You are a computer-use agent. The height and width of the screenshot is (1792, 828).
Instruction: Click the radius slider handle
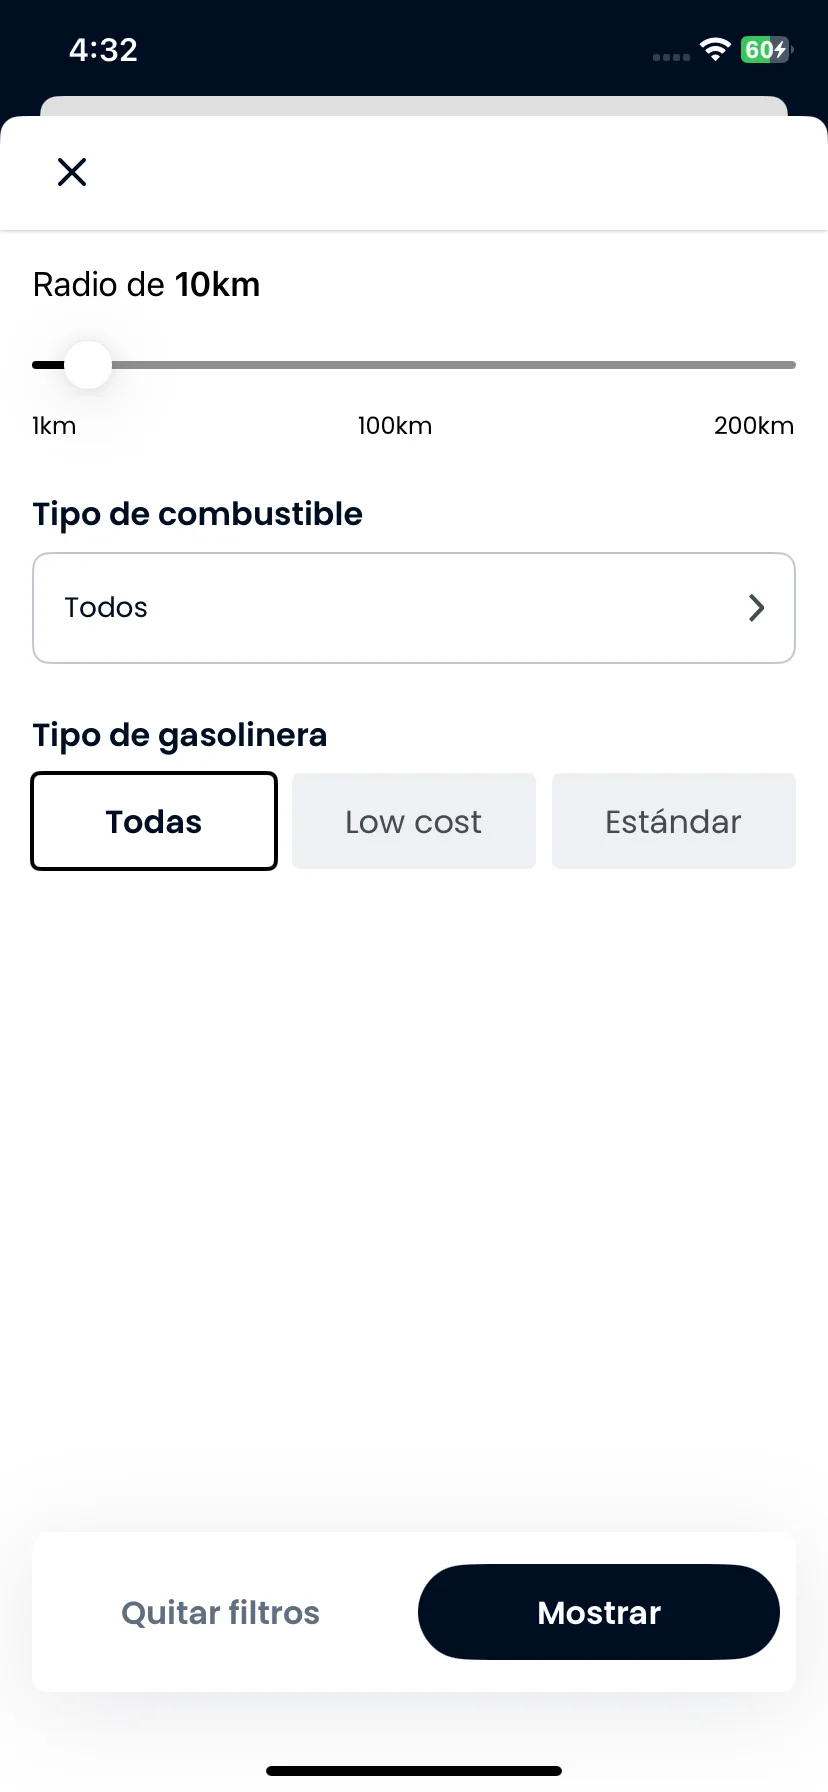tap(88, 365)
